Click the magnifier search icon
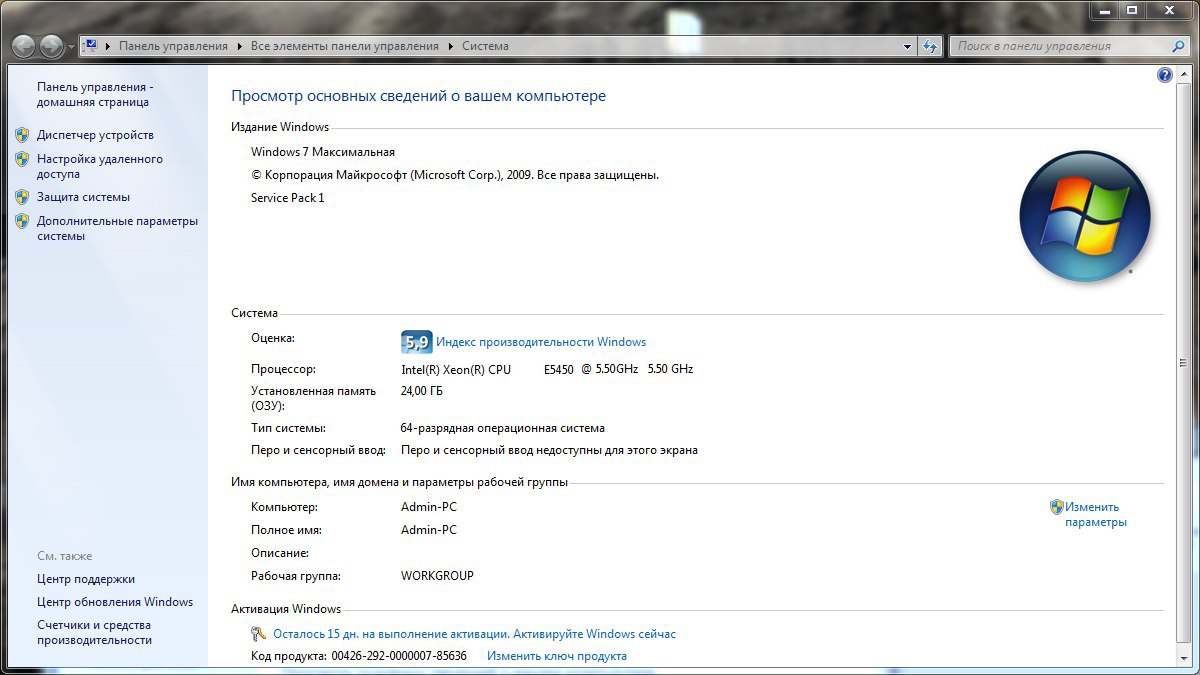 pyautogui.click(x=1178, y=46)
